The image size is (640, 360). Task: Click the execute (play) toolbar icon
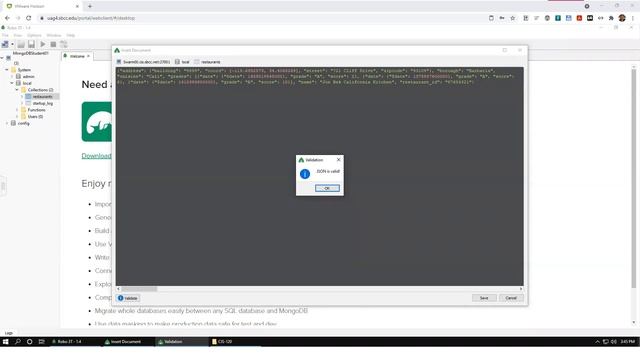[43, 44]
